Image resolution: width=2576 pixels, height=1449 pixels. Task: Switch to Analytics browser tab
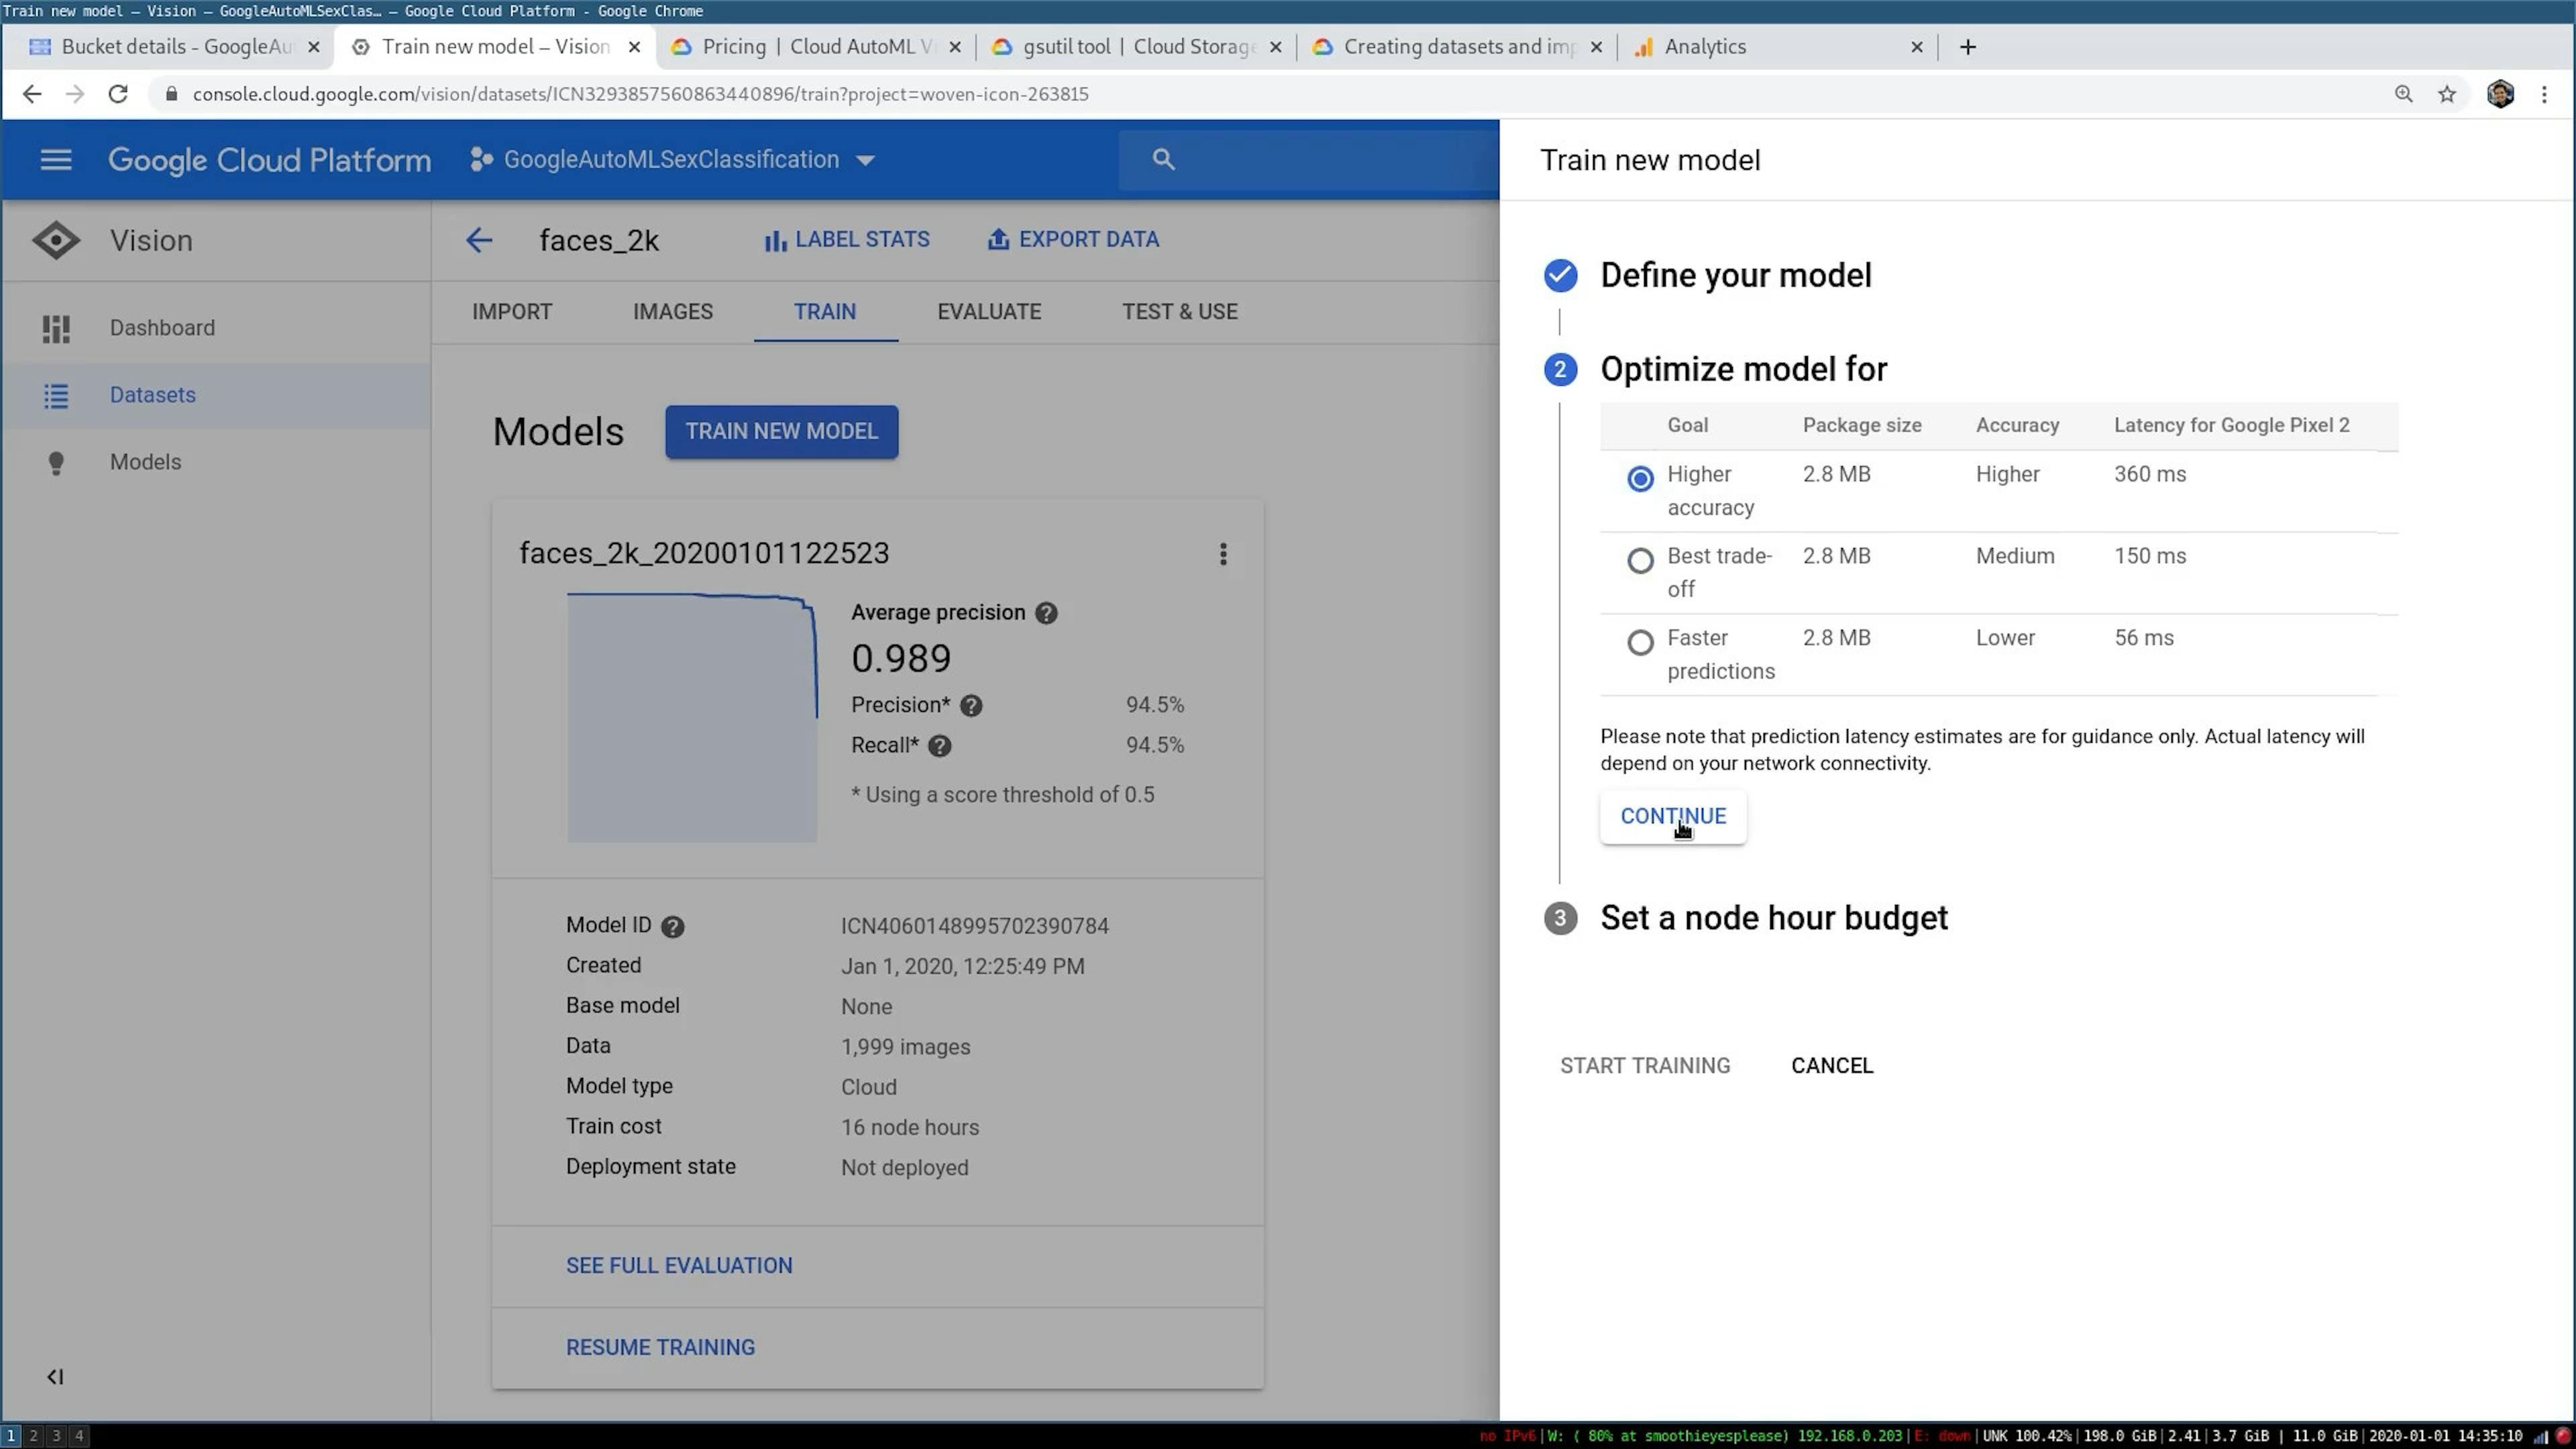click(x=1778, y=47)
